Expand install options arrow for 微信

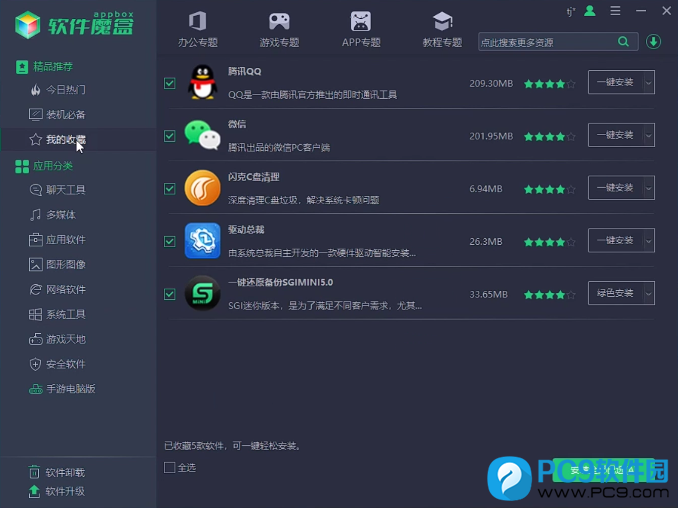tap(649, 135)
